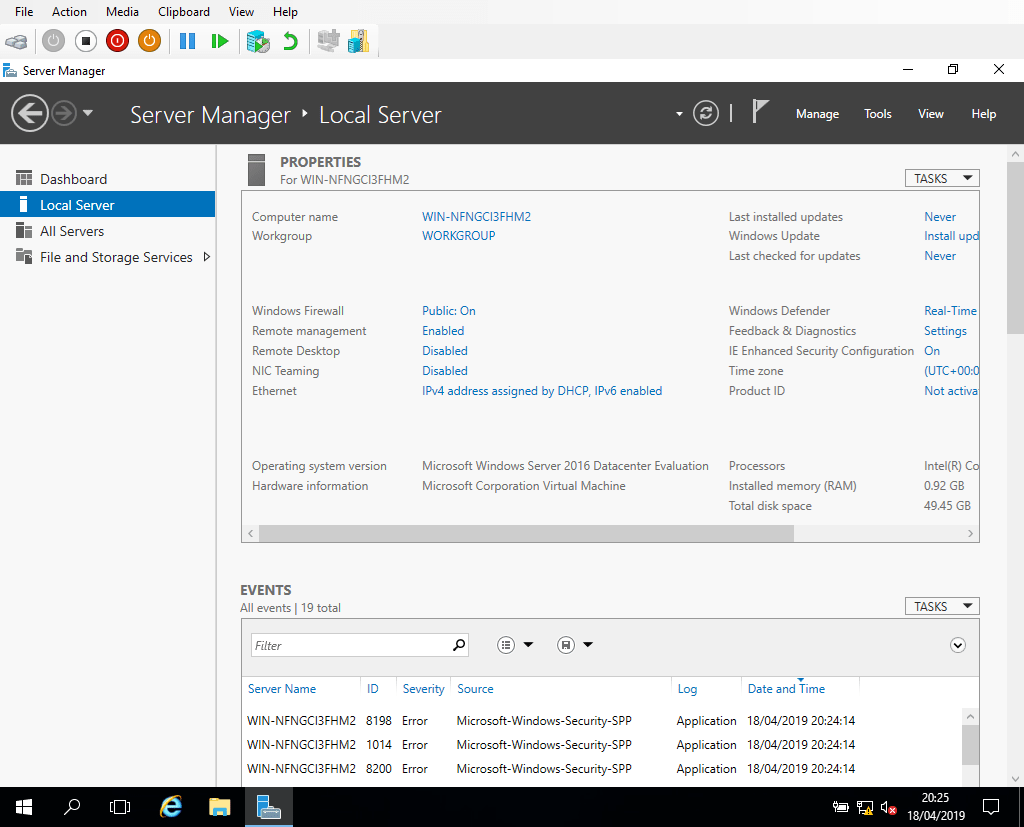The height and width of the screenshot is (827, 1024).
Task: Click the Server Manager forward arrow
Action: (x=64, y=114)
